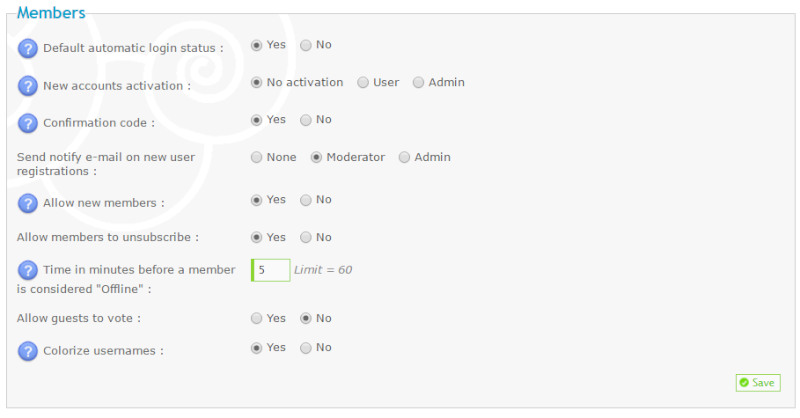Open help for Default automatic login status
This screenshot has height=418, width=800.
[28, 48]
